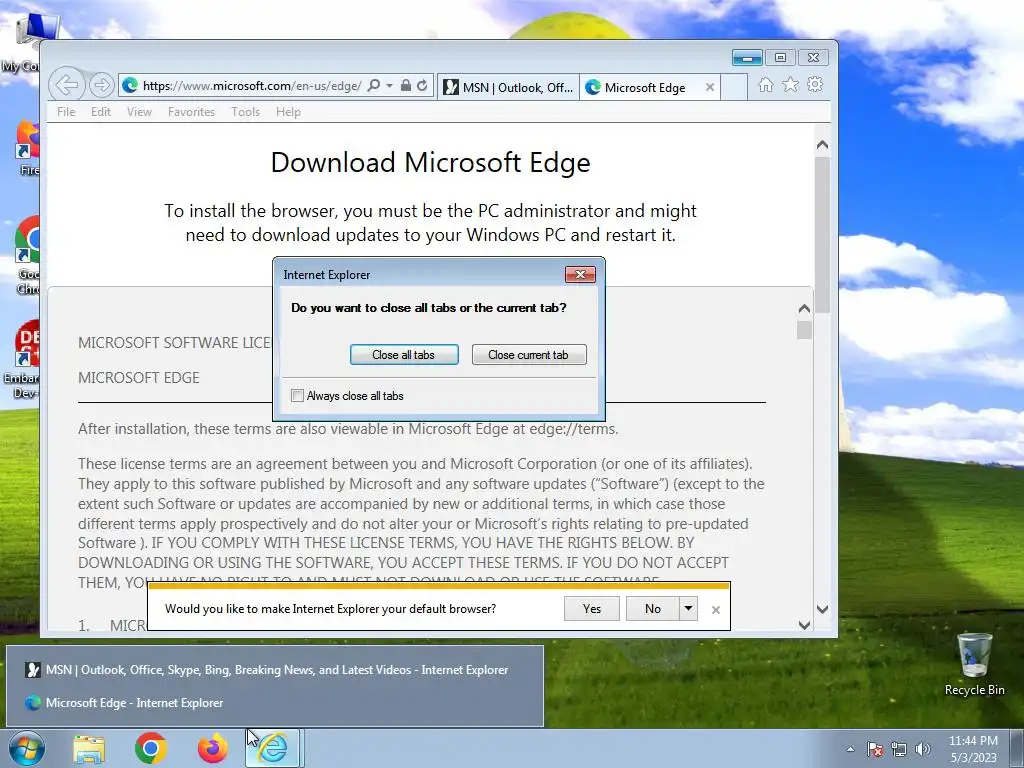The image size is (1024, 768).
Task: Open the Edit menu
Action: pyautogui.click(x=101, y=112)
